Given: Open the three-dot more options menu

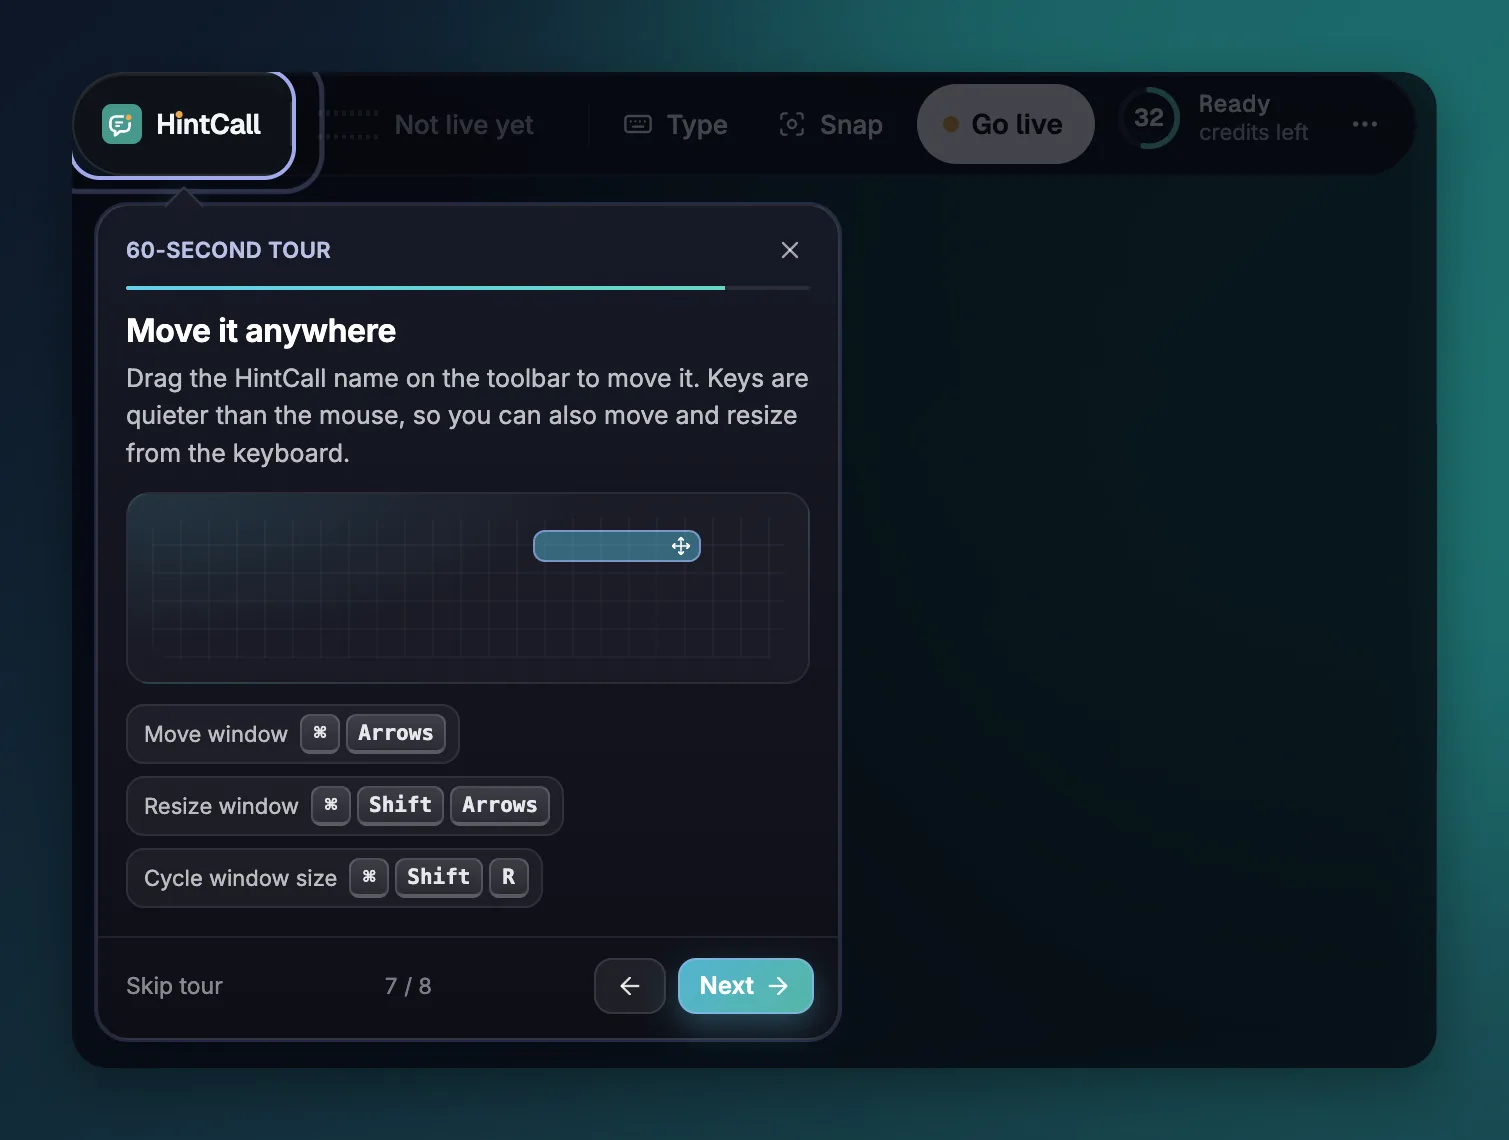Looking at the screenshot, I should (x=1365, y=124).
